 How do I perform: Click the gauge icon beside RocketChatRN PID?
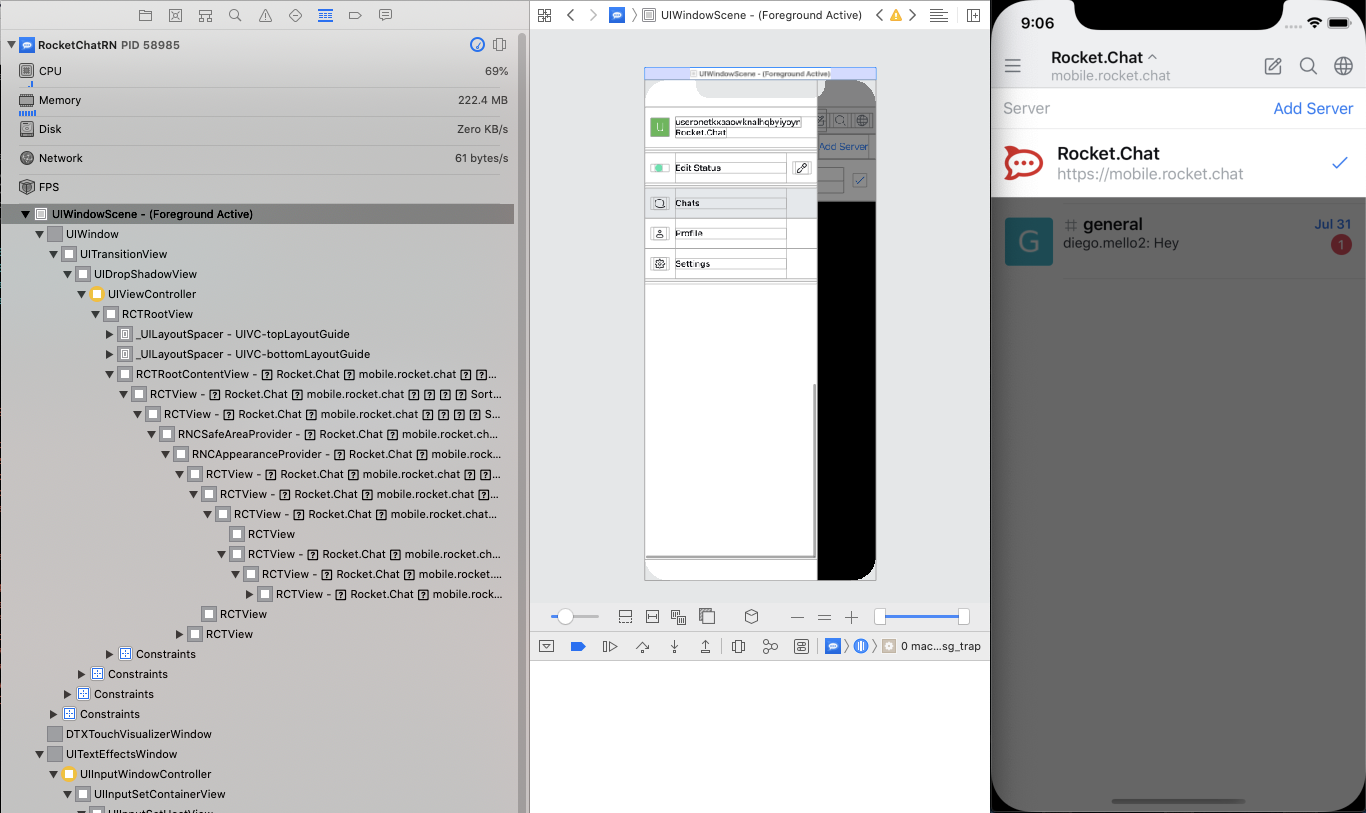pos(477,45)
